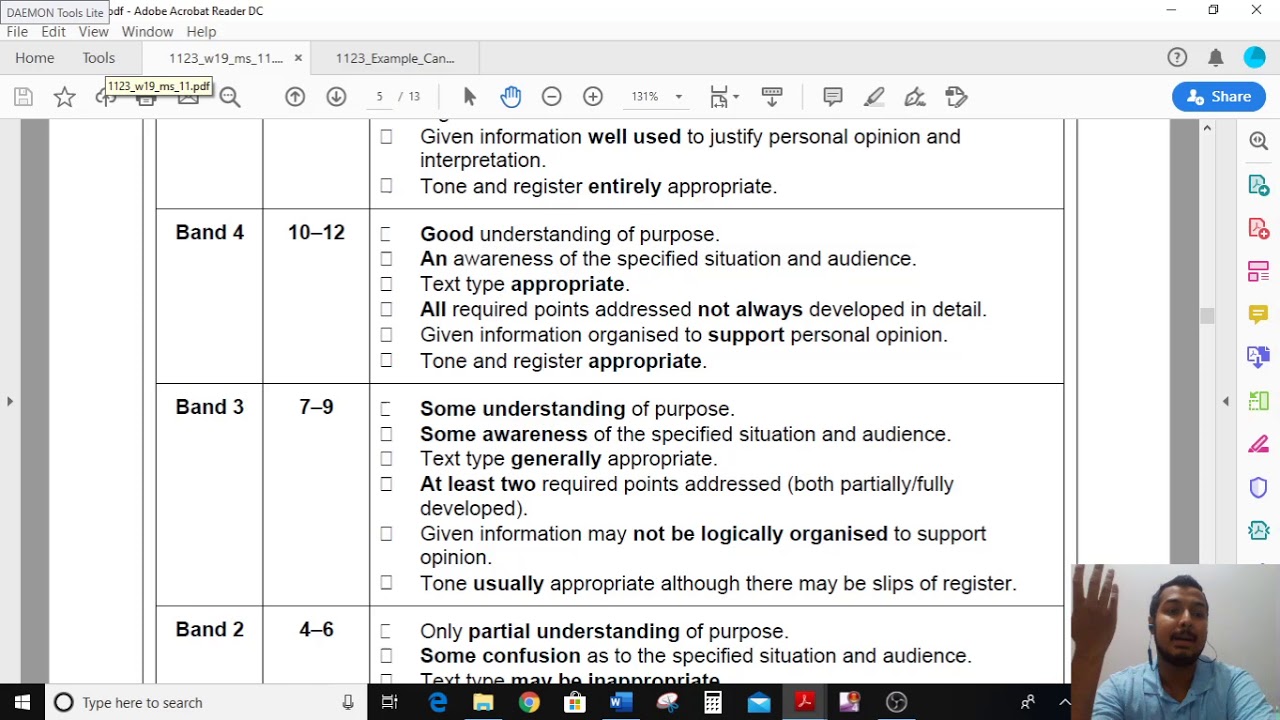
Task: Open OBS Studio from the taskbar
Action: tap(896, 702)
